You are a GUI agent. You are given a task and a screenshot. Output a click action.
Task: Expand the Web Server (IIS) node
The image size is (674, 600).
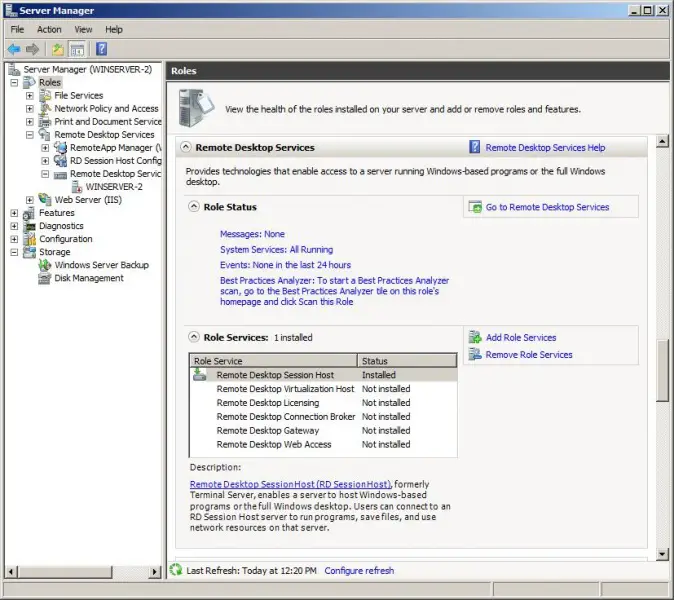(30, 200)
